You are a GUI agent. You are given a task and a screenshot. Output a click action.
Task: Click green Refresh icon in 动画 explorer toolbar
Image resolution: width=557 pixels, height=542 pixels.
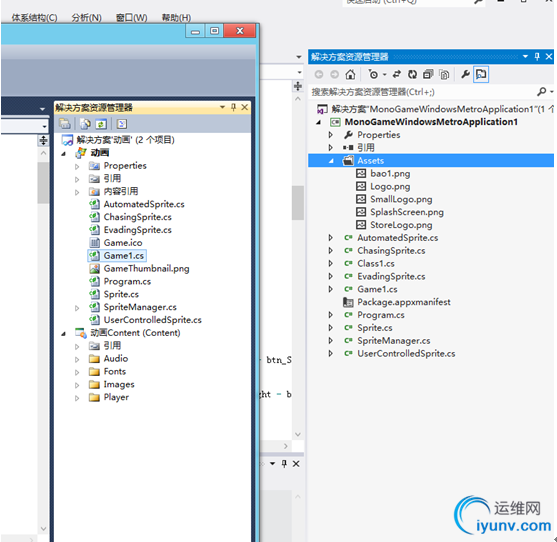tap(101, 124)
